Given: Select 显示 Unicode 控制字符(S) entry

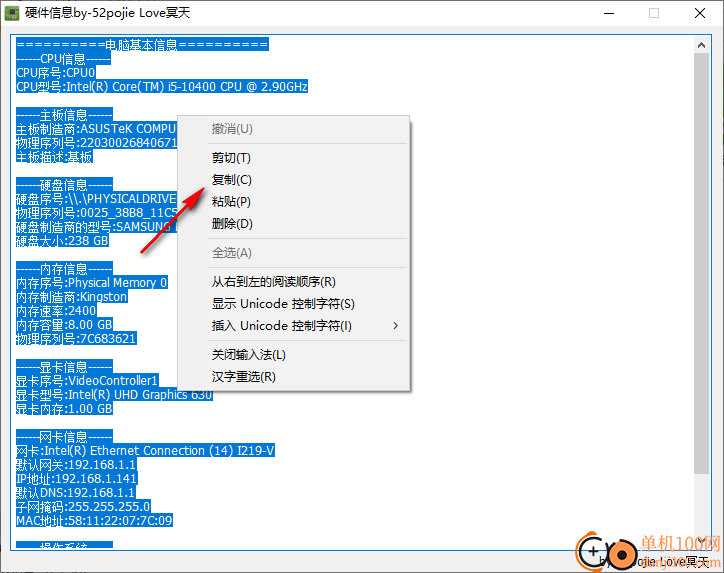Looking at the screenshot, I should click(x=293, y=304).
